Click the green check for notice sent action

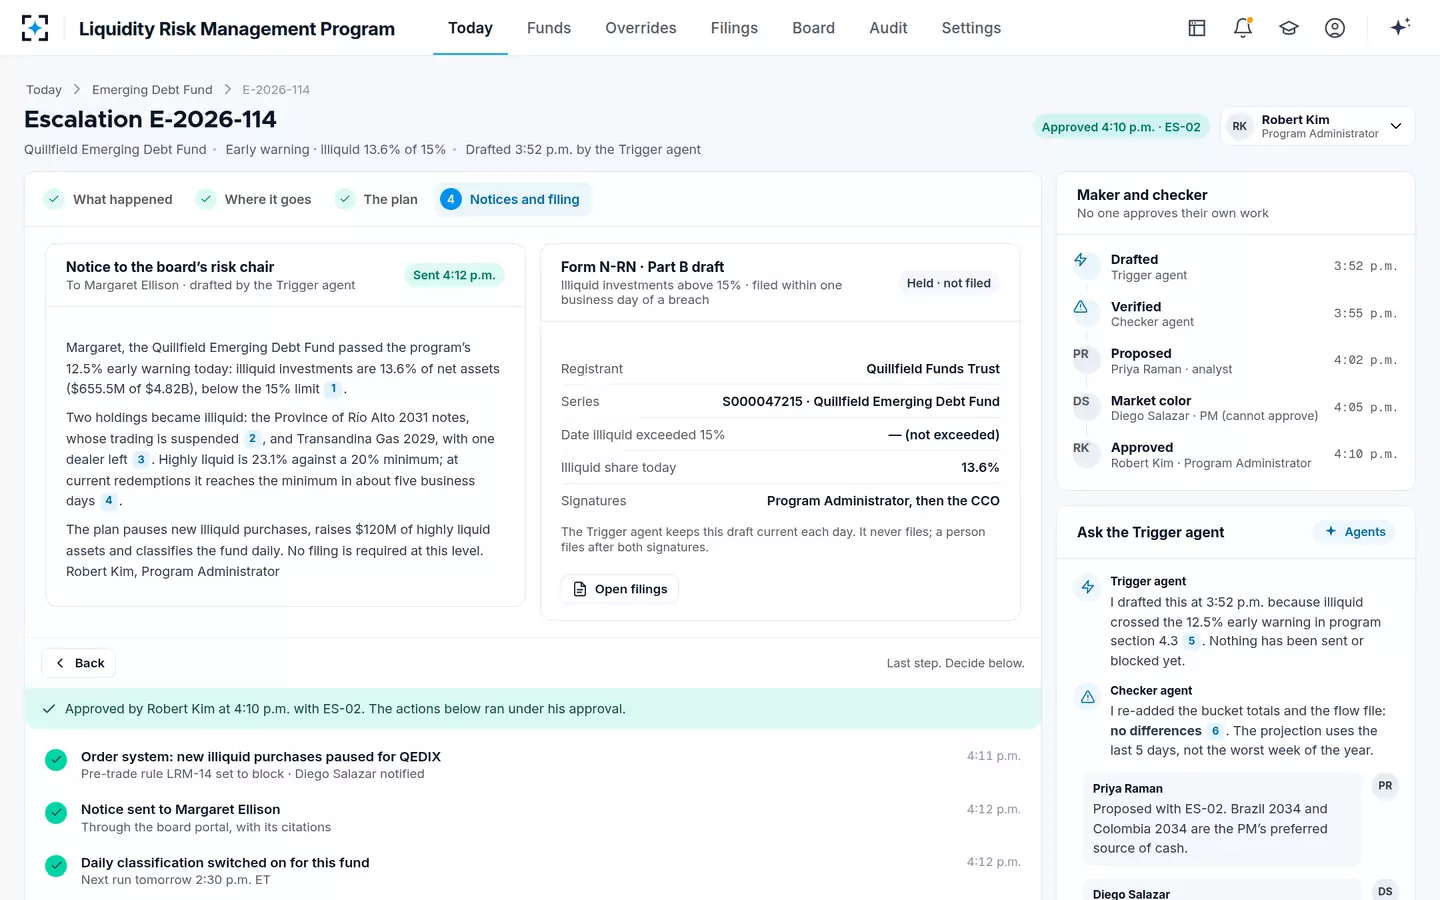(56, 813)
